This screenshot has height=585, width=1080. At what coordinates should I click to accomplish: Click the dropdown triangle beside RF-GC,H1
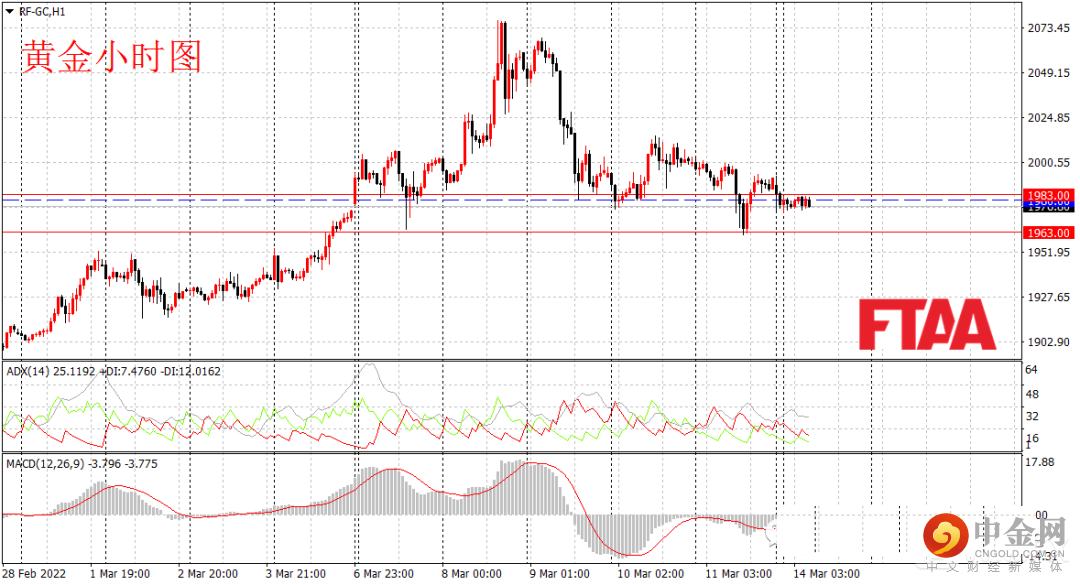pyautogui.click(x=10, y=12)
